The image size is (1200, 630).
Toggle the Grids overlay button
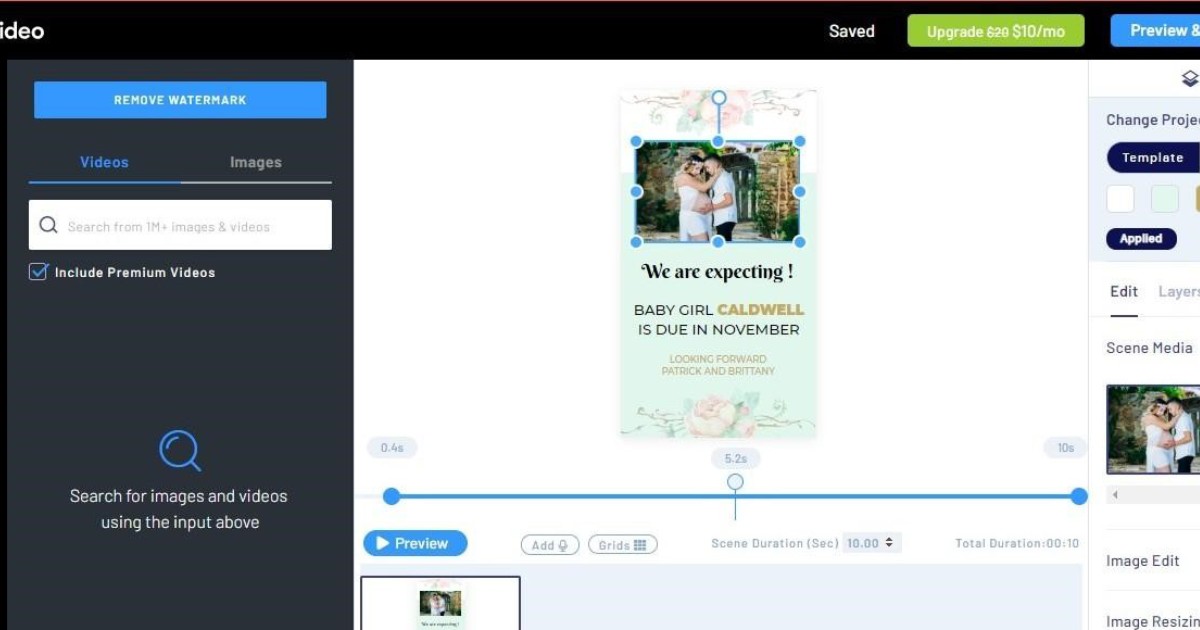coord(622,545)
